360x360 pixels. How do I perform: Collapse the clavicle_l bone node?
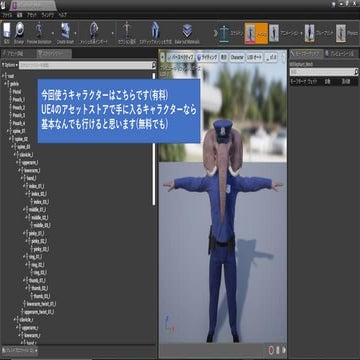click(x=16, y=155)
